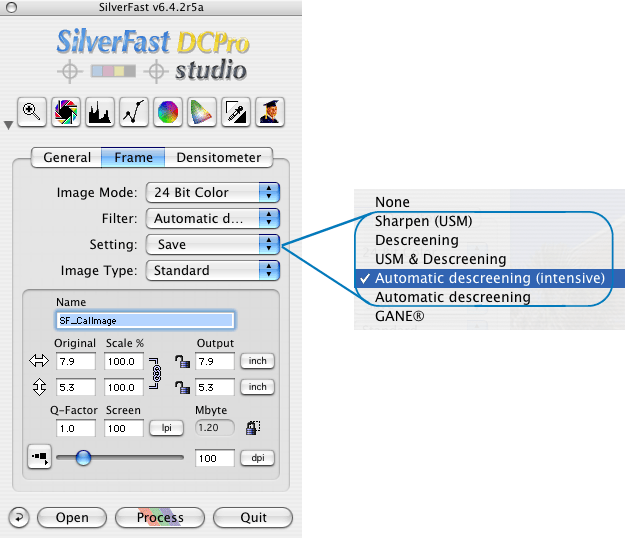Select the highlight/shadow pipette tool
626x538 pixels.
pos(236,111)
